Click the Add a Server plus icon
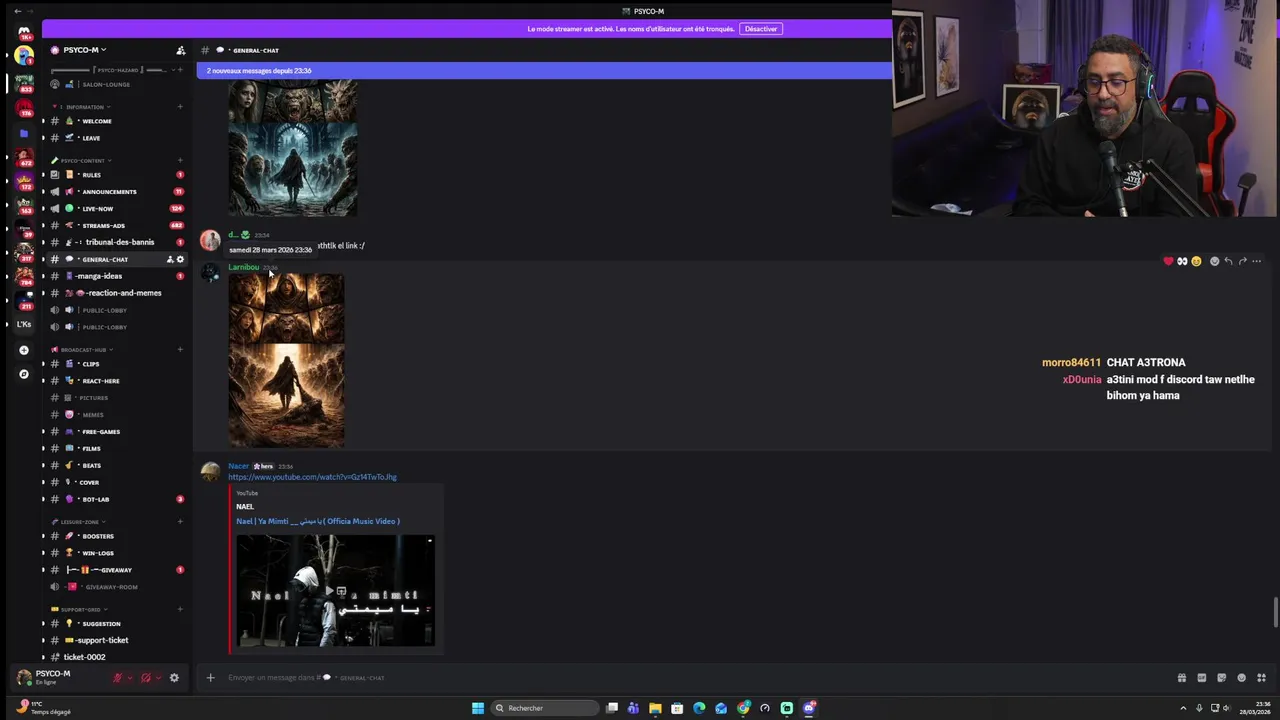Viewport: 1280px width, 720px height. click(24, 350)
